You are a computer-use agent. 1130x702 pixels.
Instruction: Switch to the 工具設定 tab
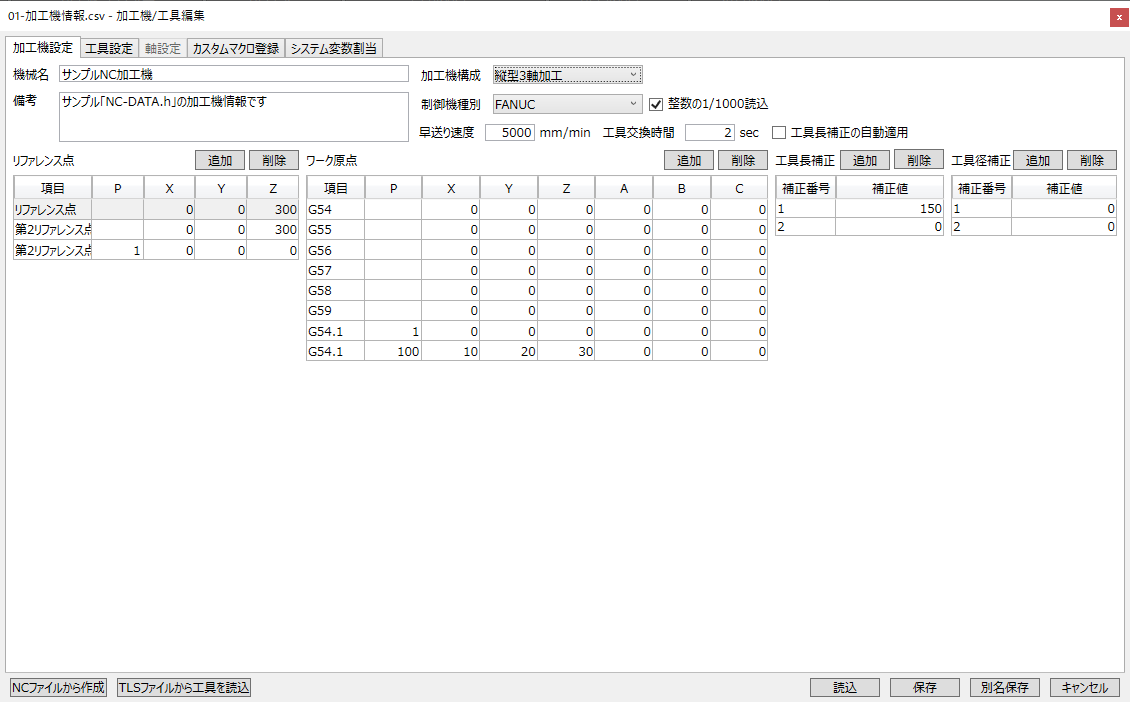(x=109, y=48)
